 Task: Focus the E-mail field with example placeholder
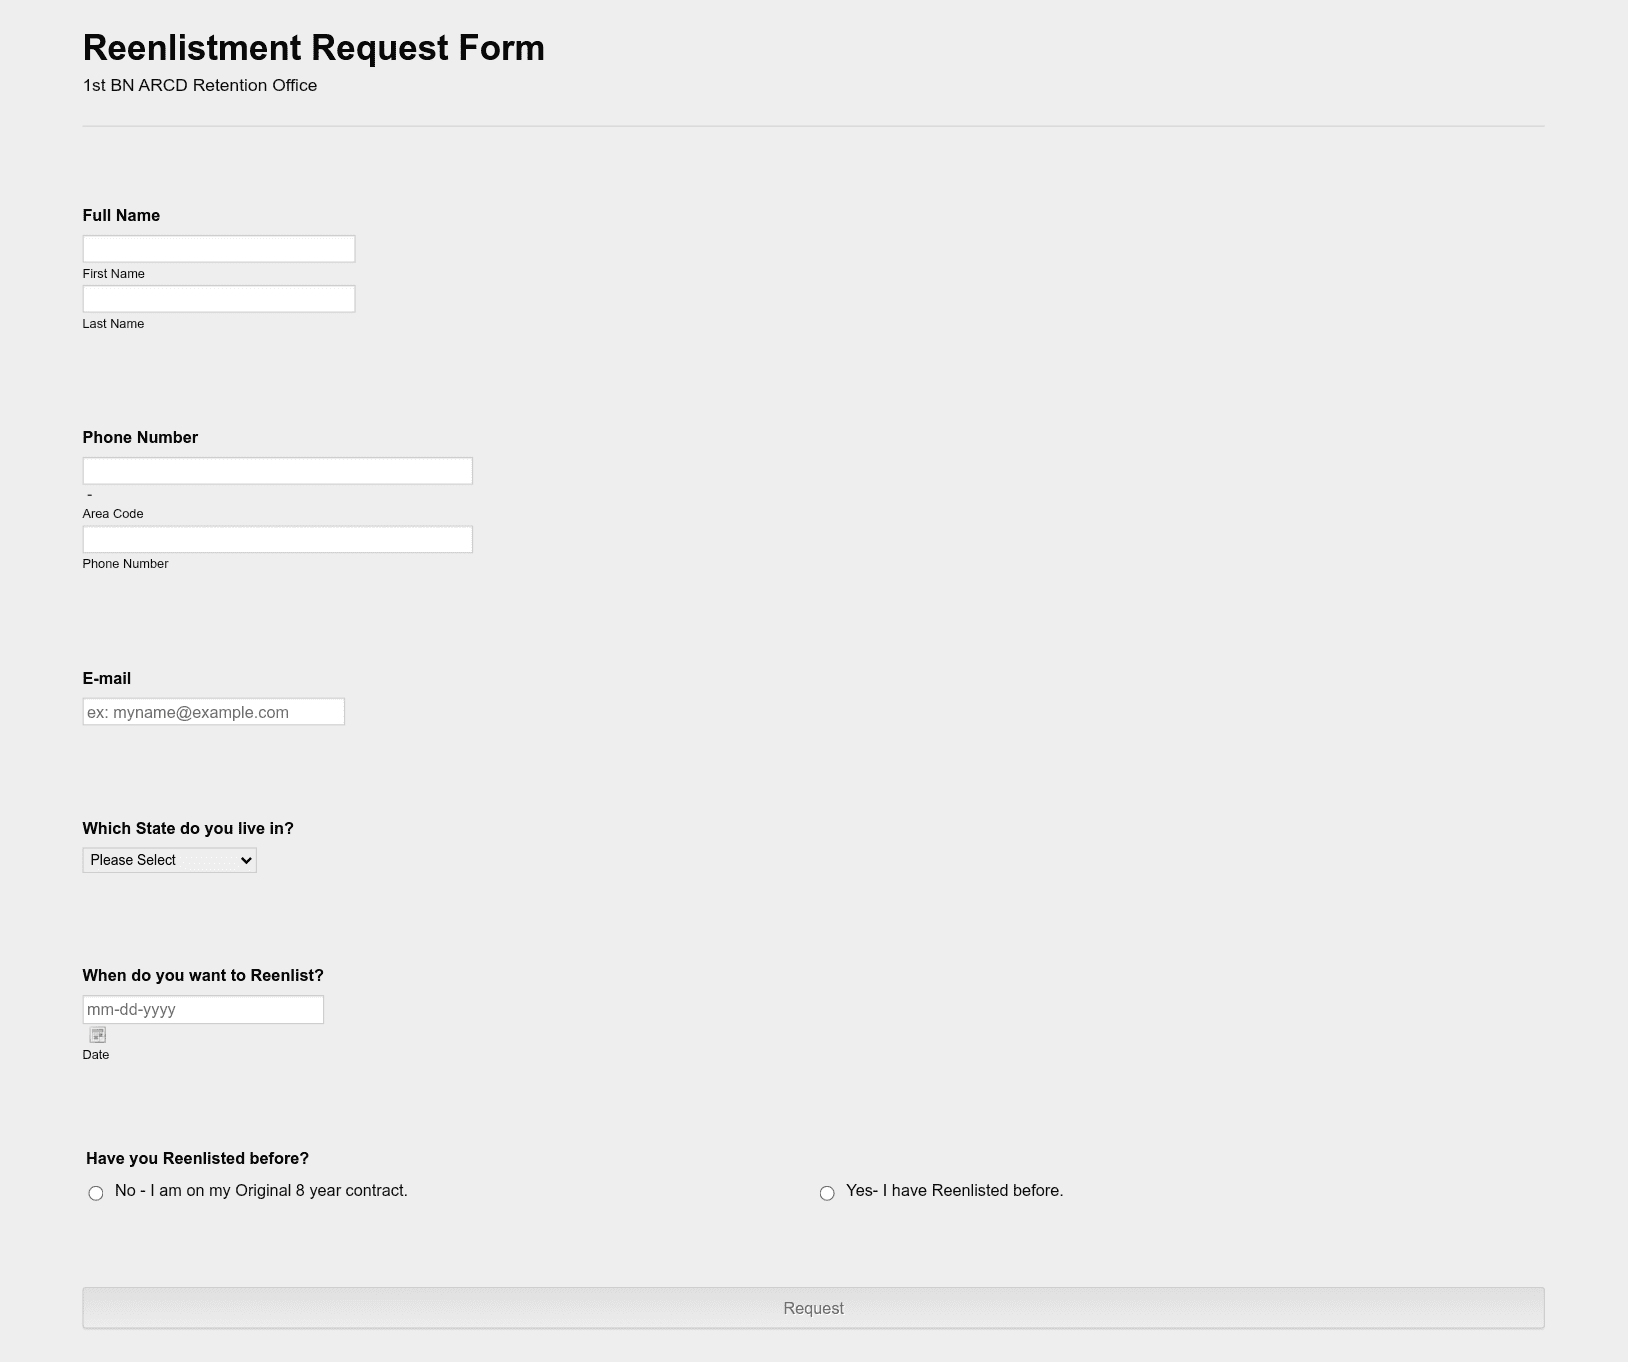213,712
